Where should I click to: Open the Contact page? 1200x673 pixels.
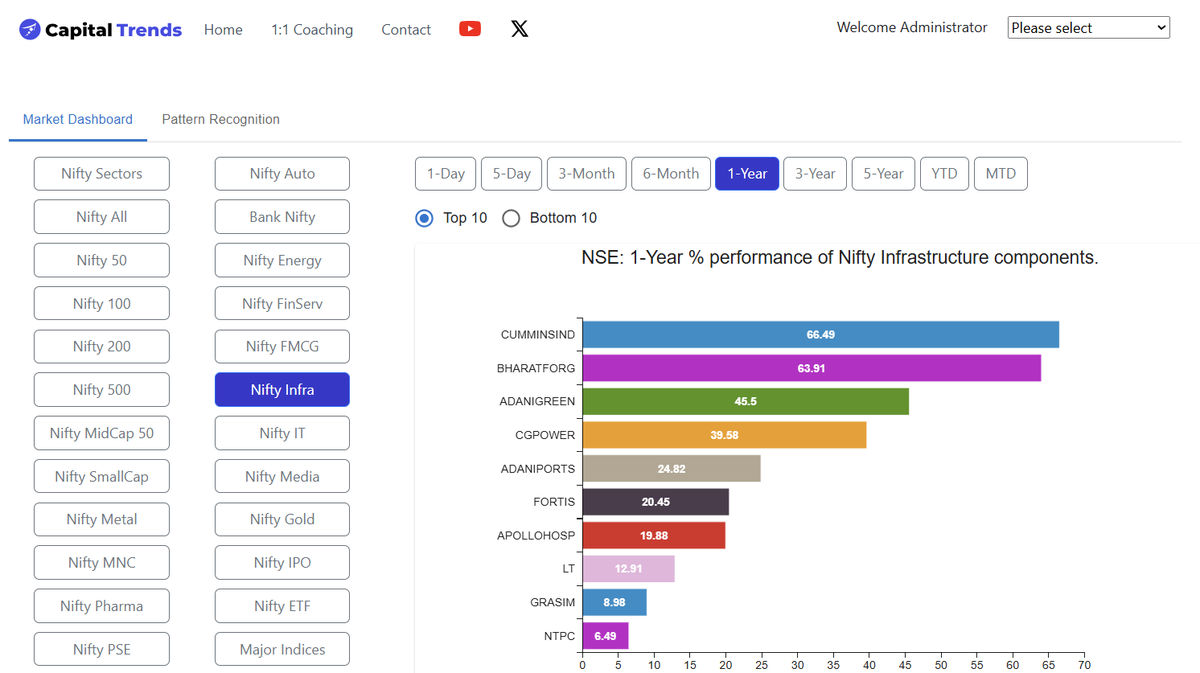click(406, 30)
